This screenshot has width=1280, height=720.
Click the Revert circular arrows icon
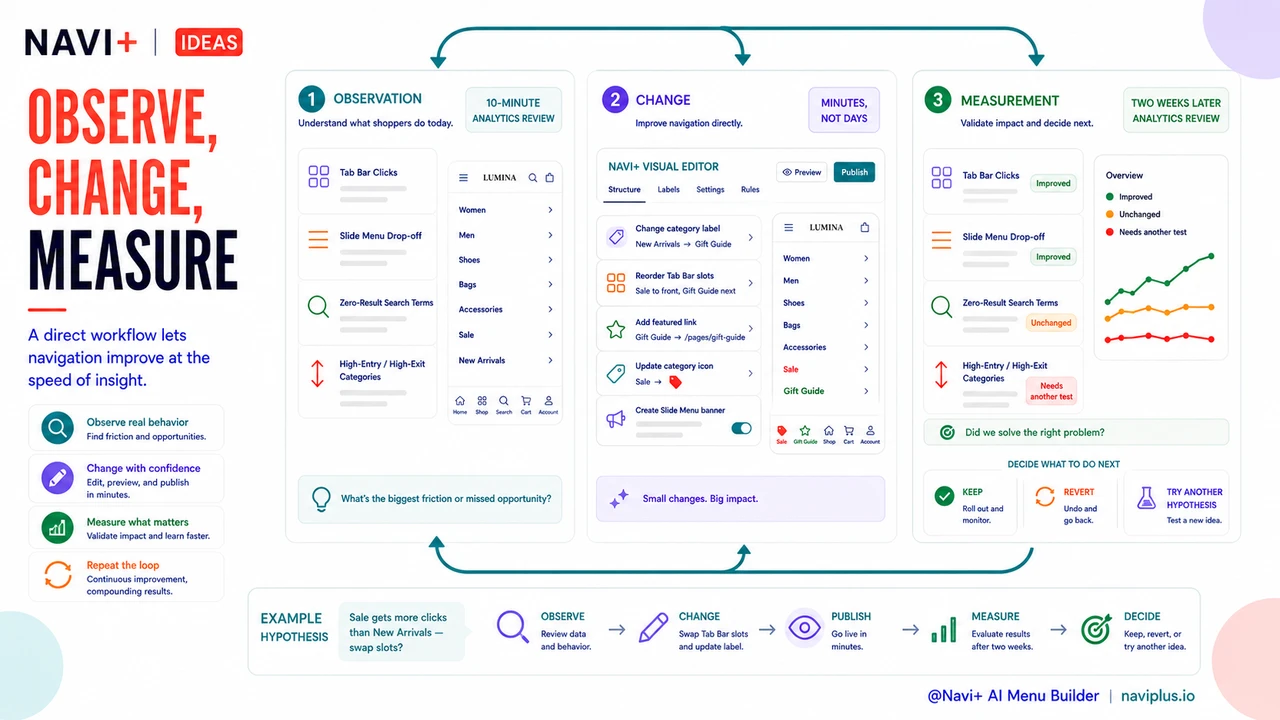tap(1045, 496)
